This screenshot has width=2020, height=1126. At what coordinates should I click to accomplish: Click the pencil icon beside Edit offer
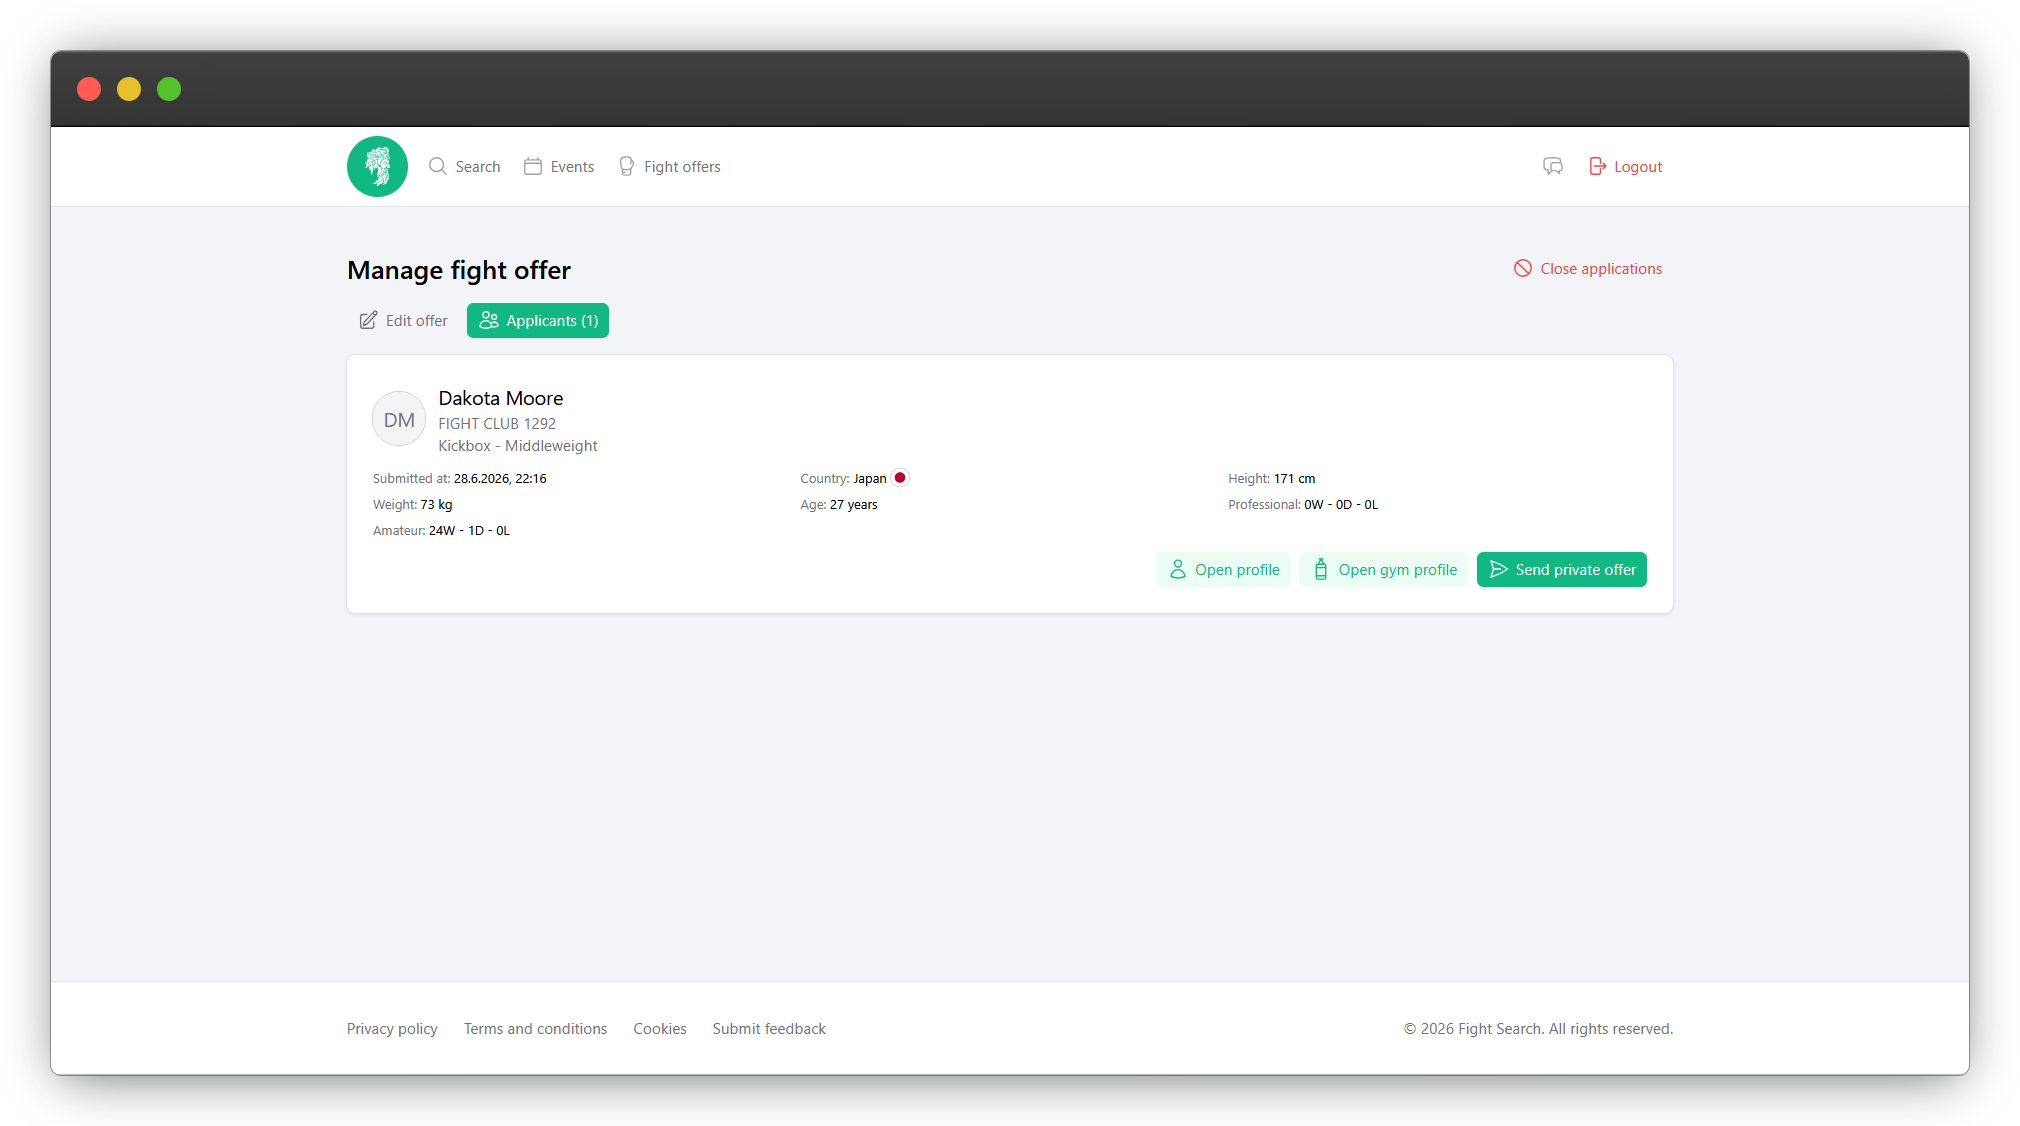coord(368,320)
